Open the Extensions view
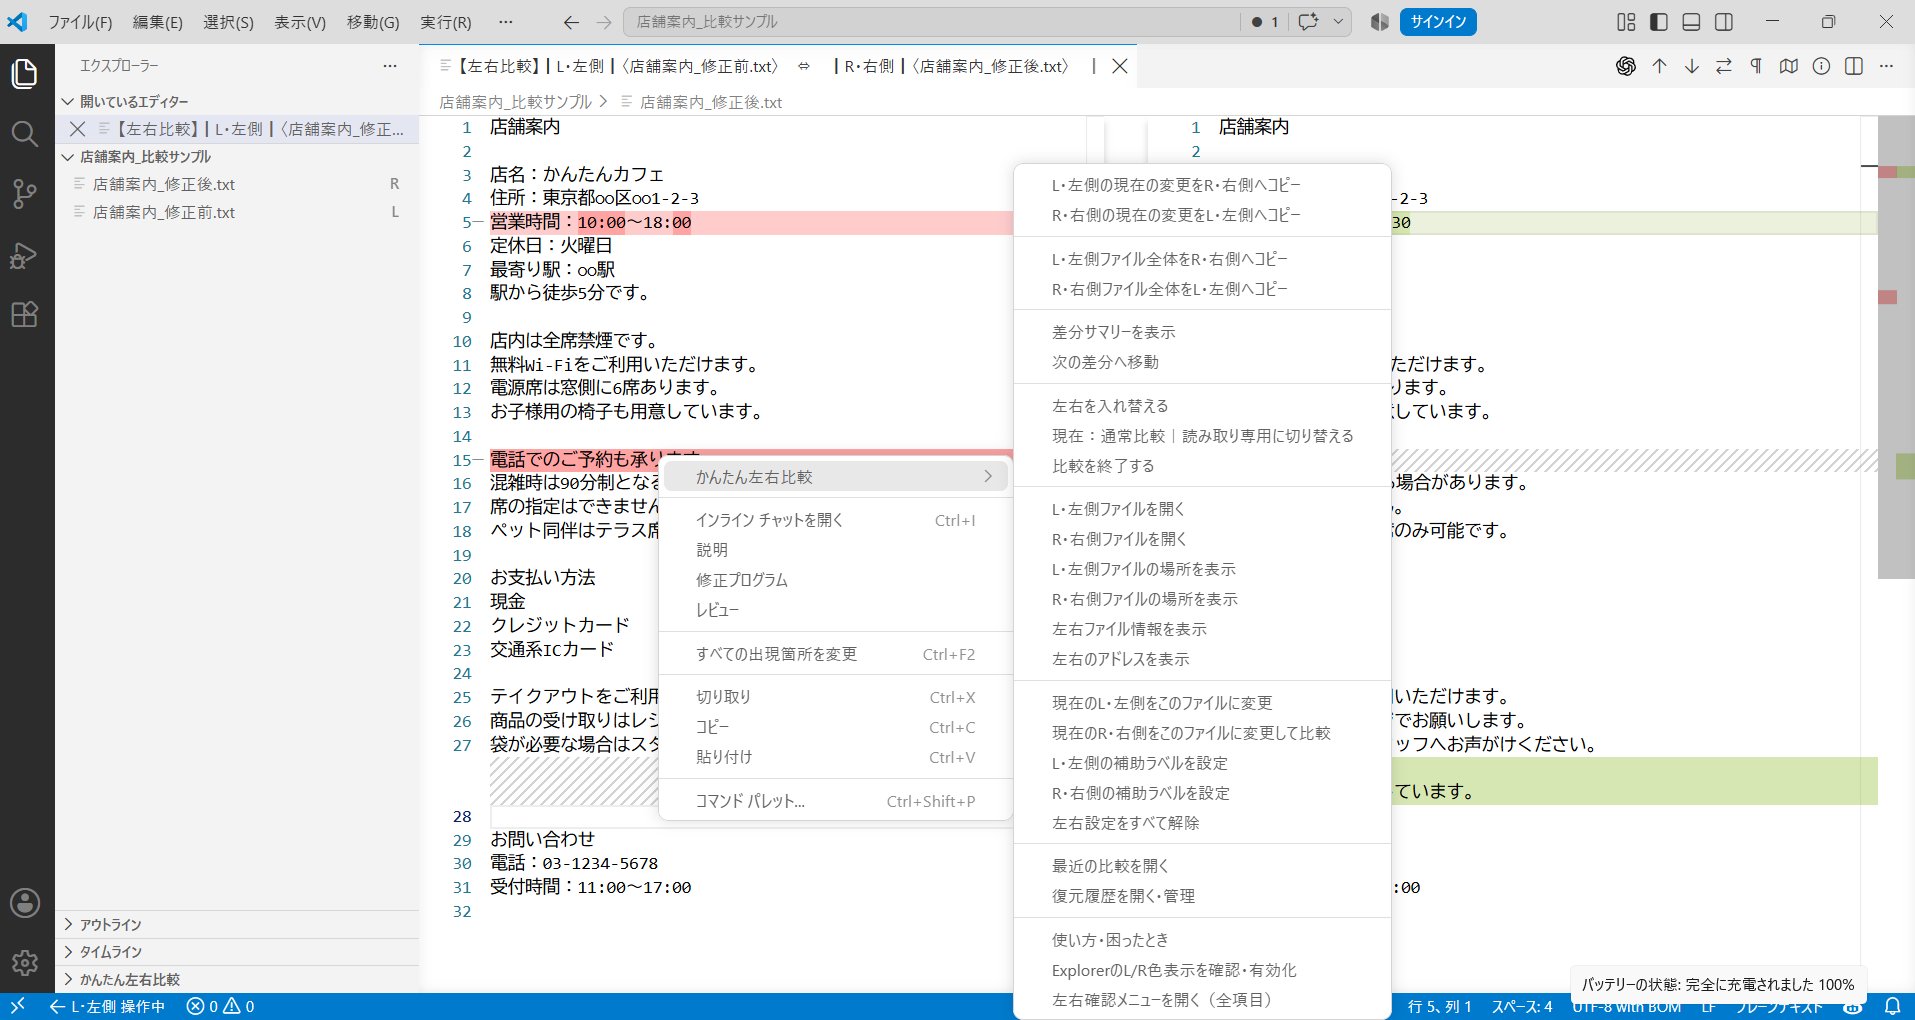The height and width of the screenshot is (1020, 1915). [25, 315]
